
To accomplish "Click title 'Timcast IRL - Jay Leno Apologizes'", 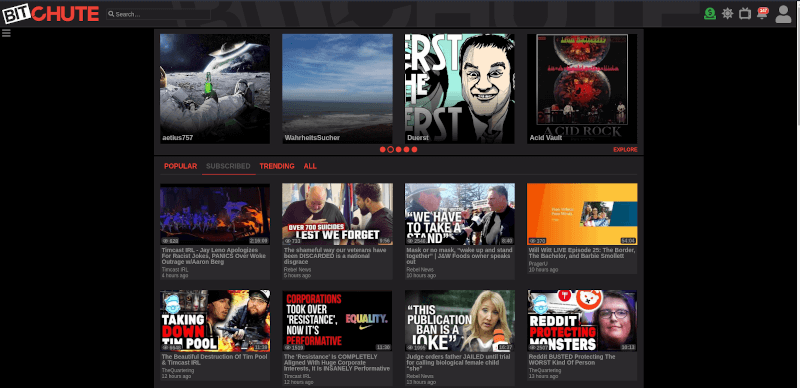I will [214, 256].
